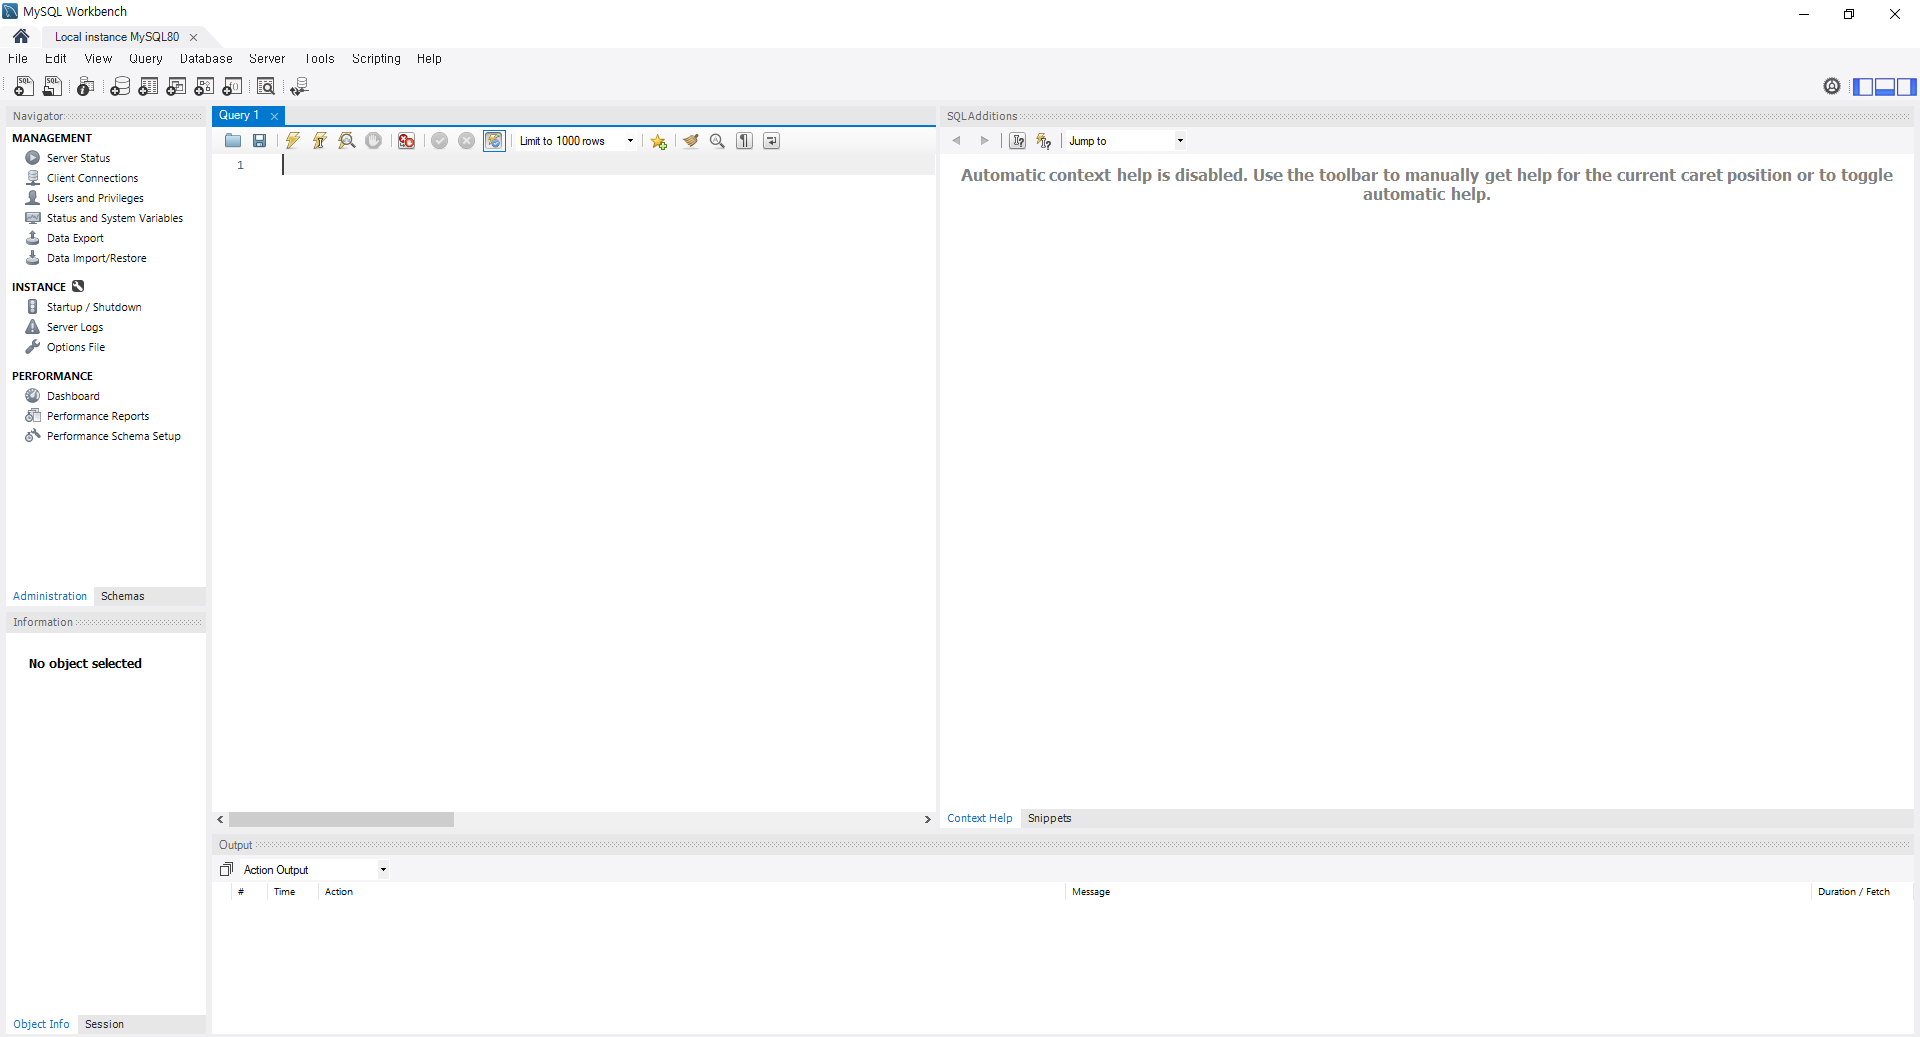Click the editor horizontal scrollbar thumb
This screenshot has width=1920, height=1037.
coord(341,819)
